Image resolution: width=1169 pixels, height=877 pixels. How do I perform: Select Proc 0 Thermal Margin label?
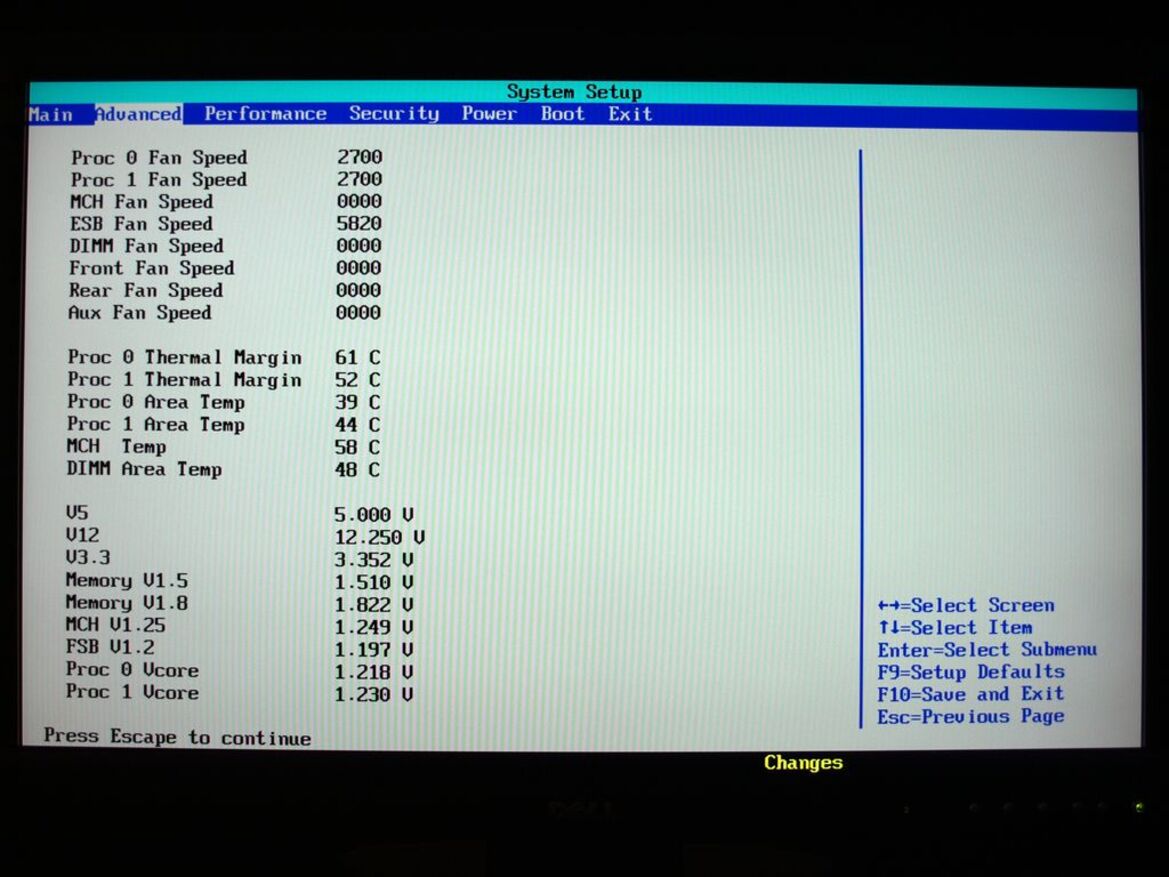tap(185, 357)
